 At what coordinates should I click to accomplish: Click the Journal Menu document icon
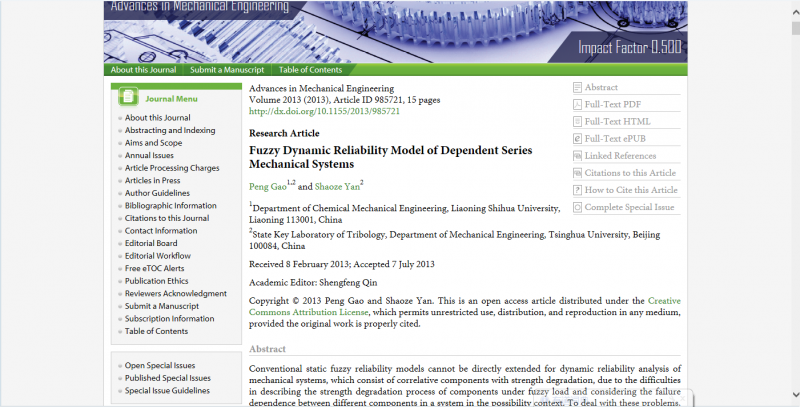(x=128, y=97)
